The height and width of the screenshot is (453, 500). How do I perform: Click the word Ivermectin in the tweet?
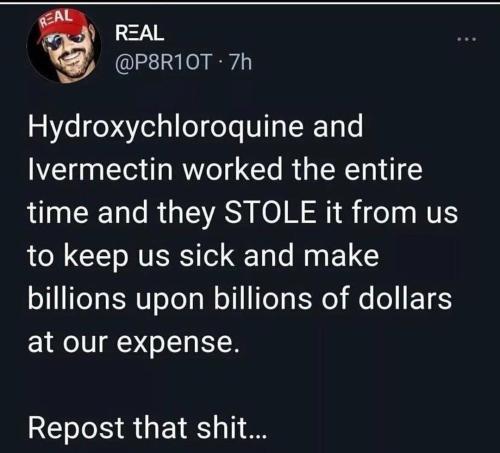pos(100,169)
